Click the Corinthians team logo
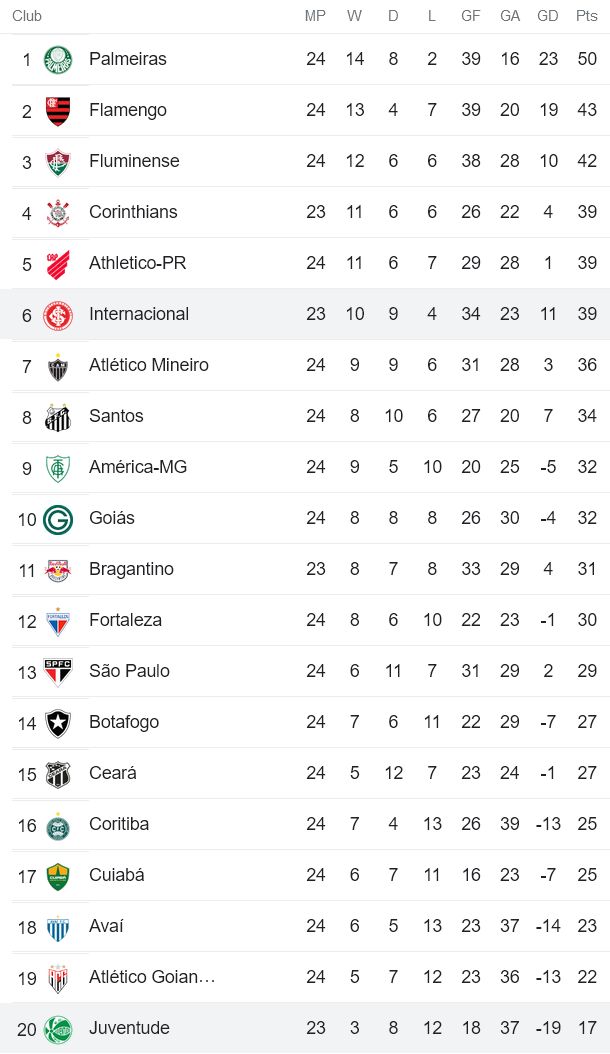The width and height of the screenshot is (610, 1054). coord(58,213)
